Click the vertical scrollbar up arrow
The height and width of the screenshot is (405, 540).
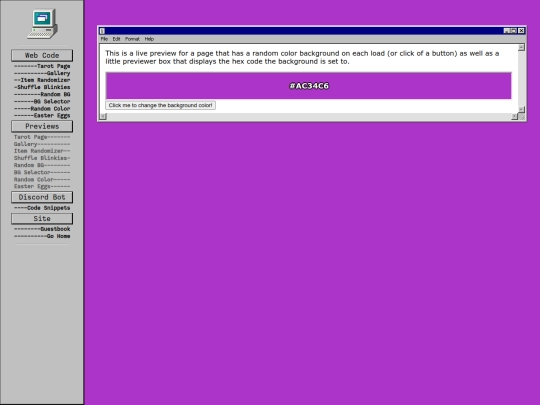(521, 47)
